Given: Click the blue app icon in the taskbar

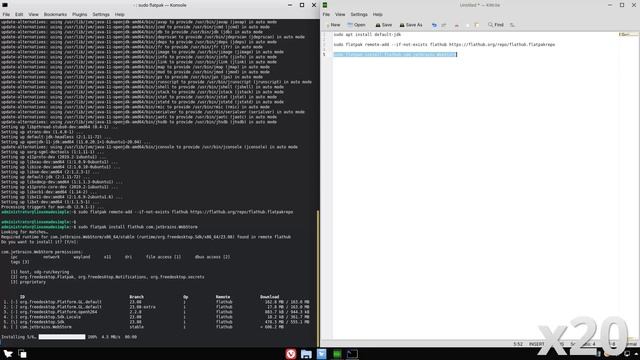Looking at the screenshot, I should point(322,354).
